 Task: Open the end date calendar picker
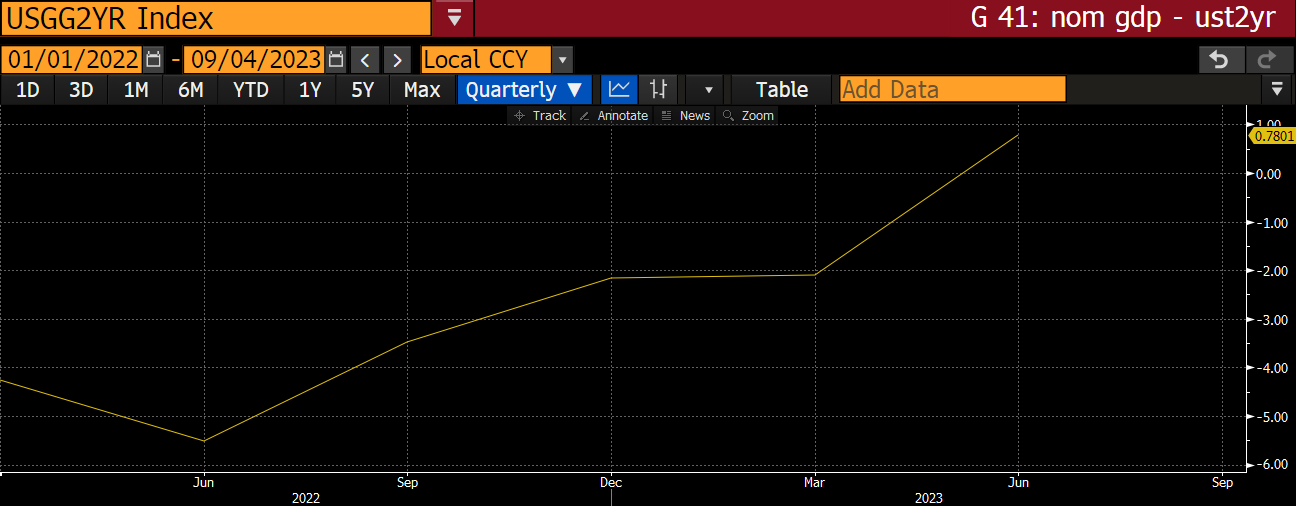point(336,59)
